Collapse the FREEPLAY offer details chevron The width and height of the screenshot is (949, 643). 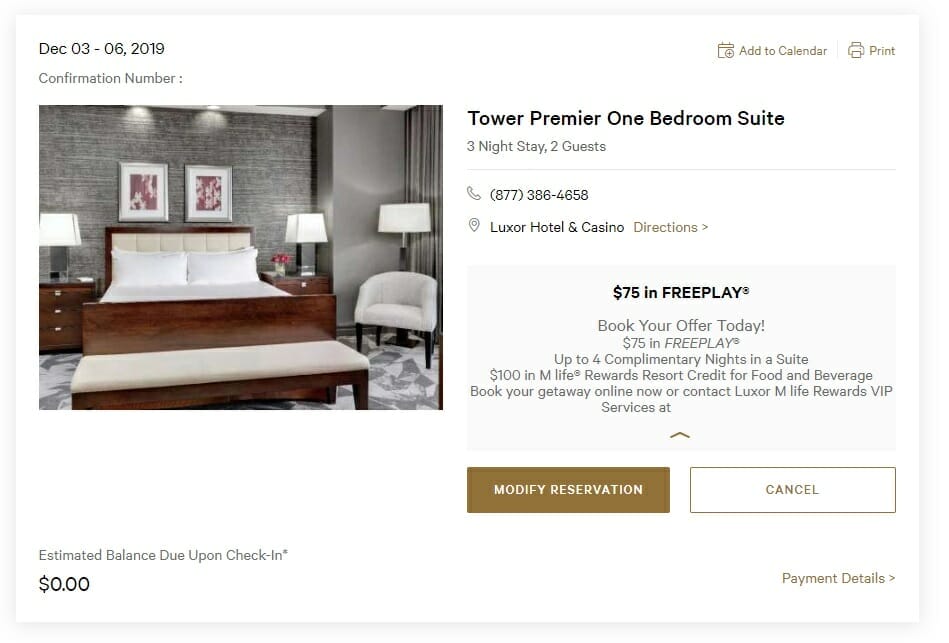(x=681, y=434)
